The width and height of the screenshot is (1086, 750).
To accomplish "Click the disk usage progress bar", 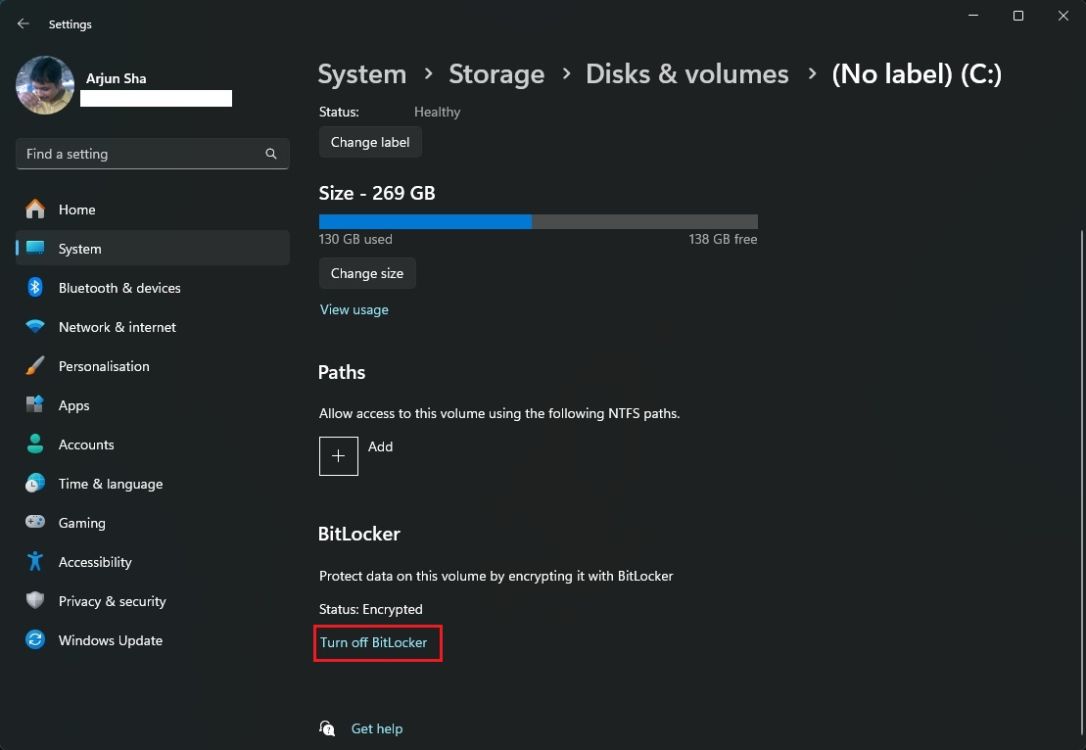I will [x=537, y=221].
